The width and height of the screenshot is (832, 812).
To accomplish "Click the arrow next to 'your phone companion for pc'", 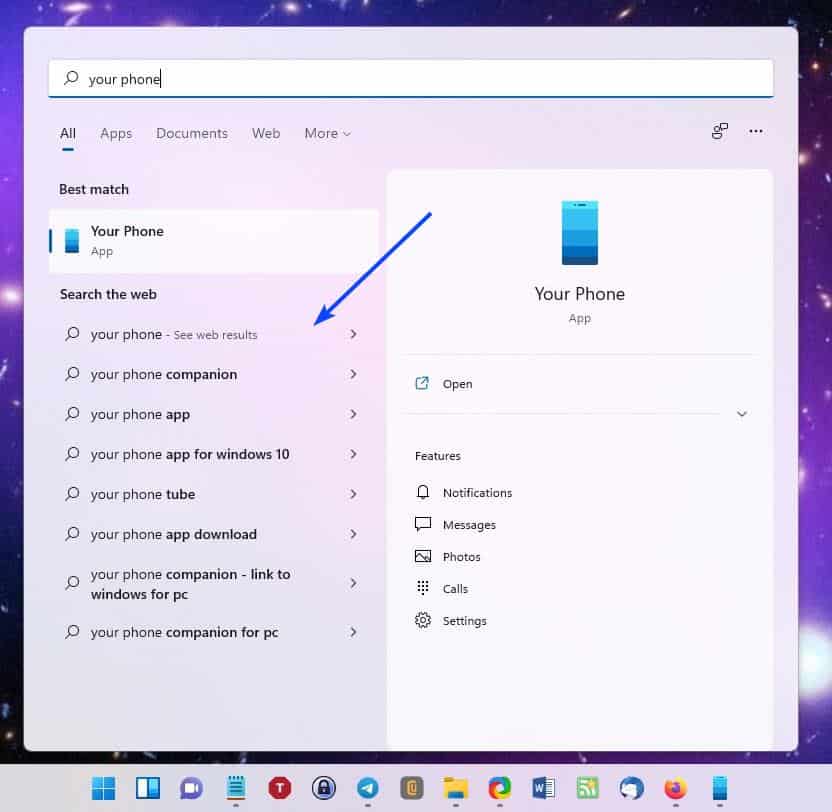I will tap(353, 632).
